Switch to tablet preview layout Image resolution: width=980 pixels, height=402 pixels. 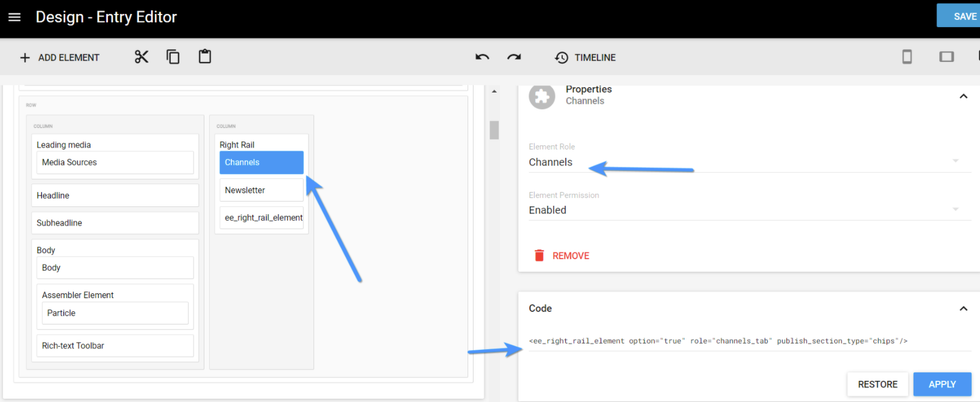[946, 57]
